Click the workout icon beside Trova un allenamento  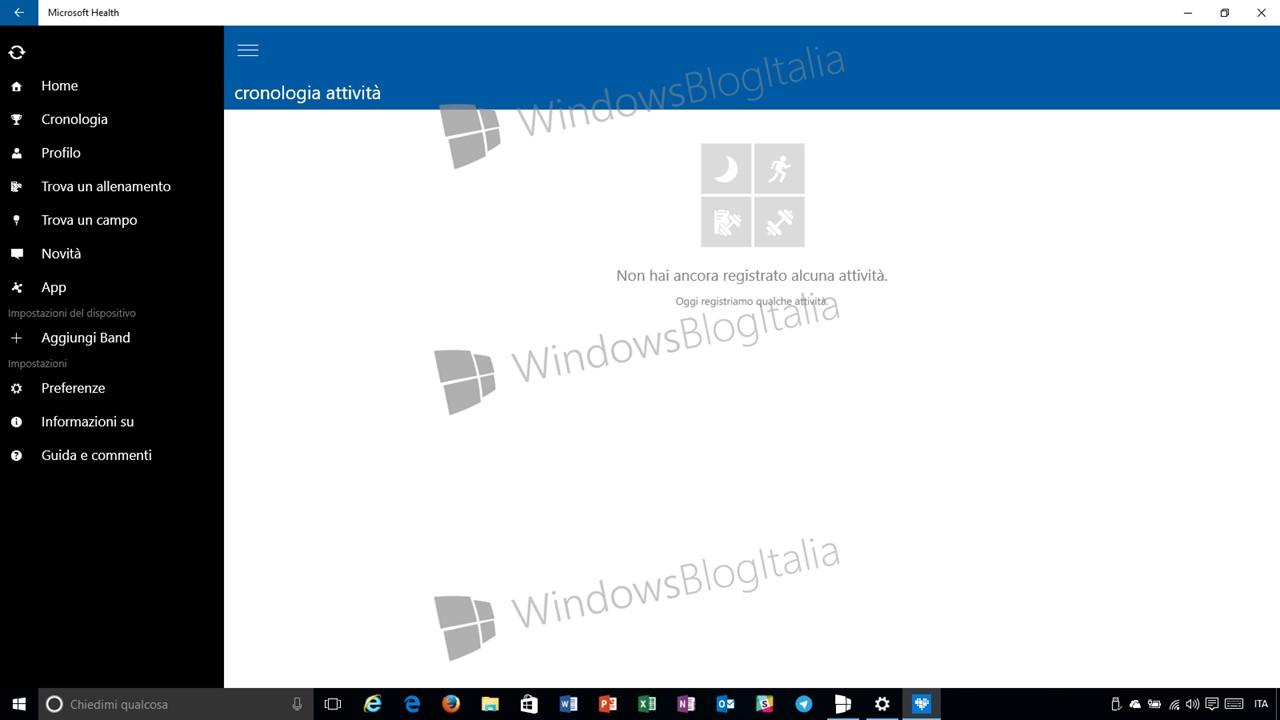click(16, 187)
